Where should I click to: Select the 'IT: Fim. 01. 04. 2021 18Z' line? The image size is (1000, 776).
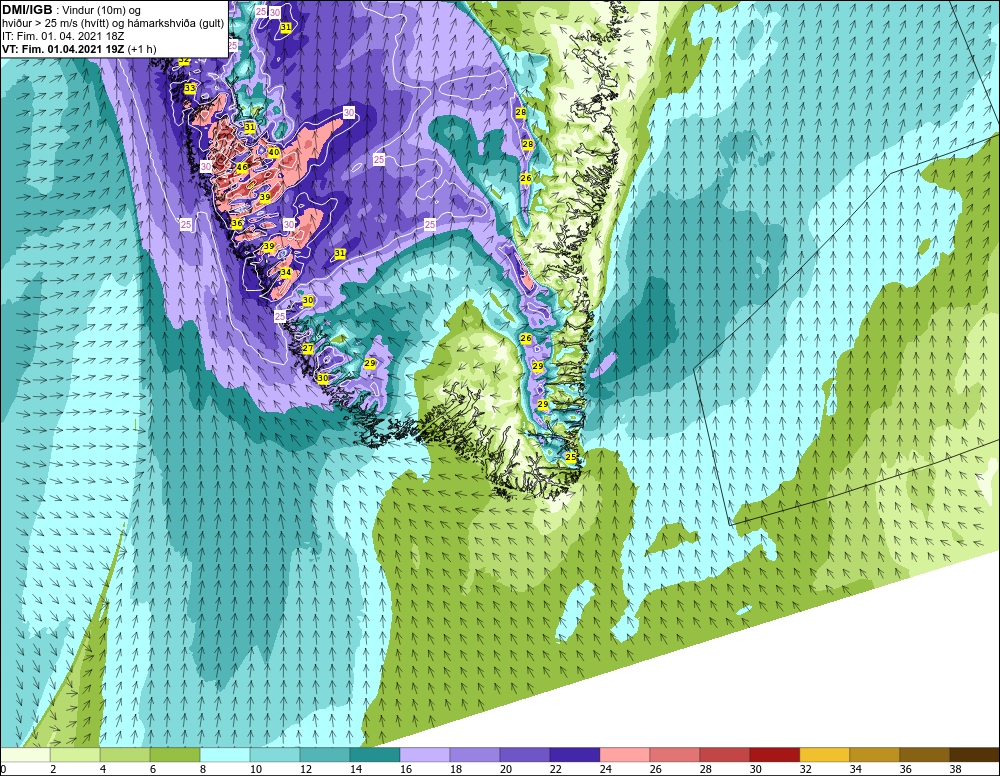tap(62, 36)
